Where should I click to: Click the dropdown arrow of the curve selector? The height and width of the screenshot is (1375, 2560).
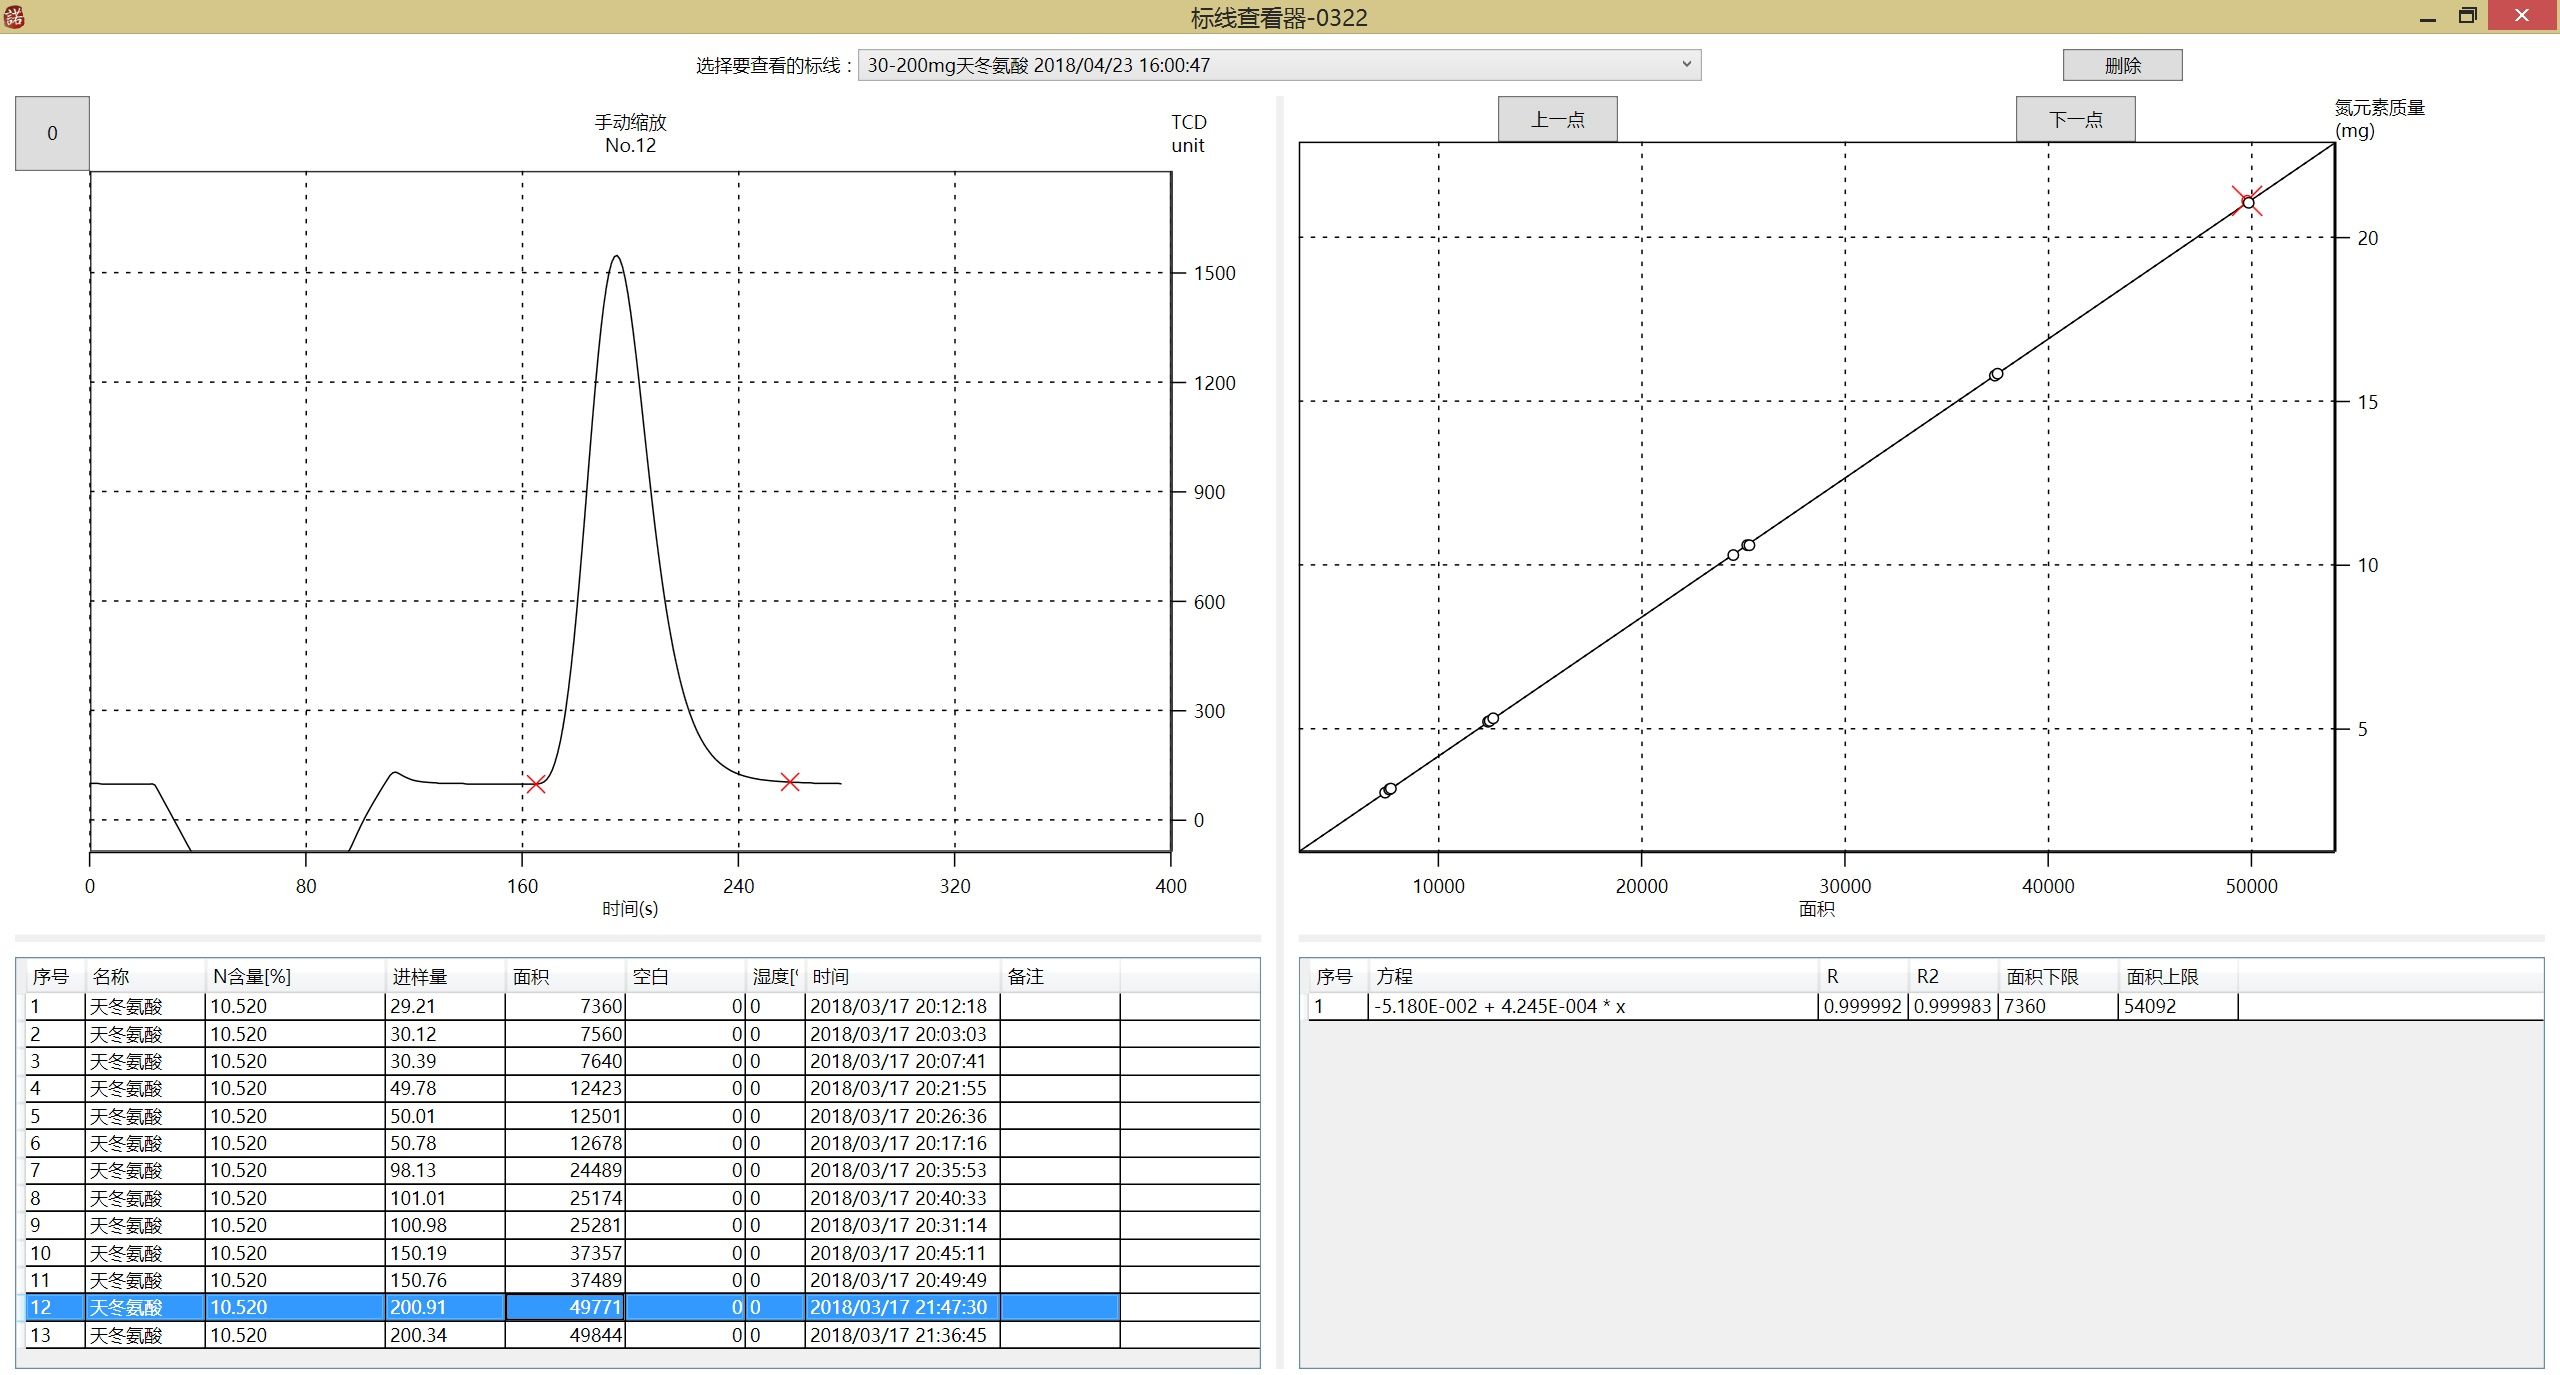click(x=1686, y=65)
